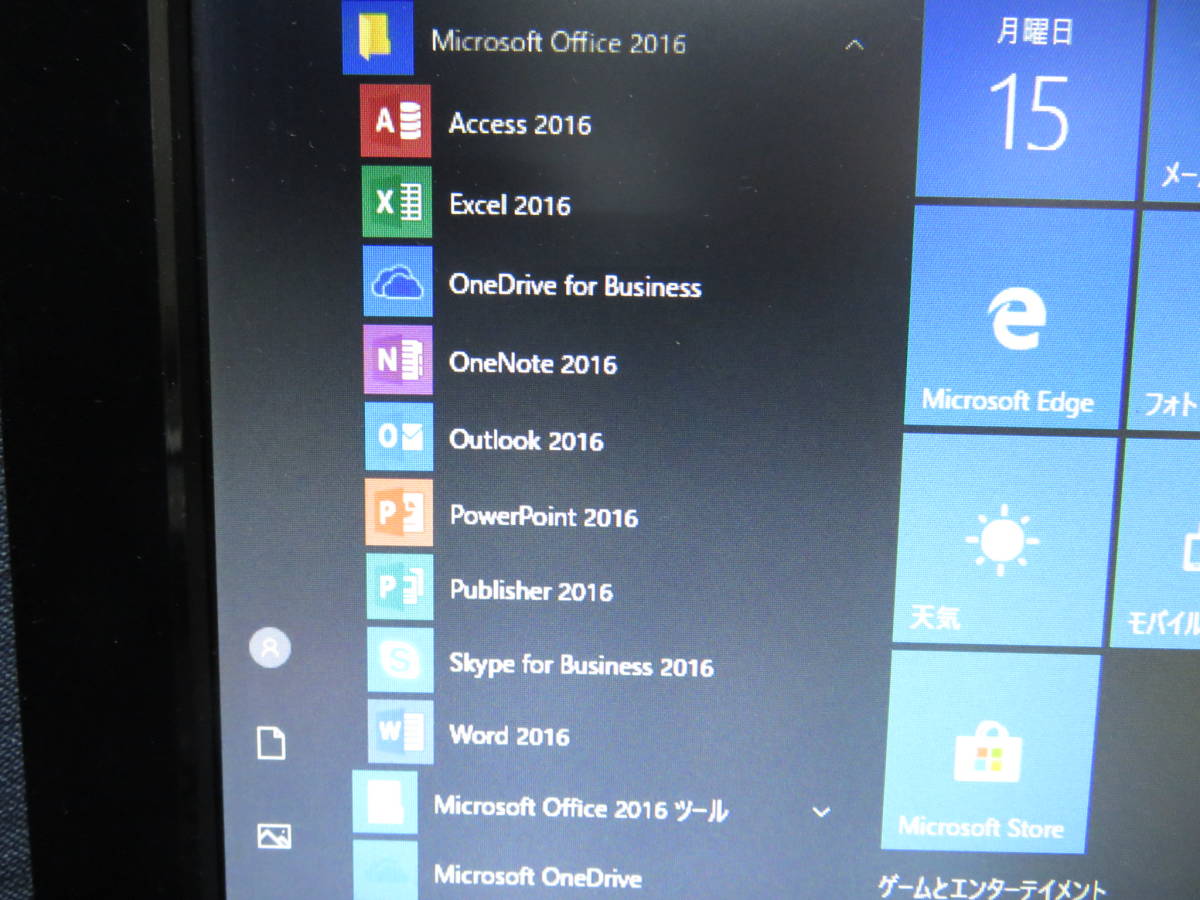Select the Publisher 2016 label
Image resolution: width=1200 pixels, height=900 pixels.
click(x=531, y=590)
